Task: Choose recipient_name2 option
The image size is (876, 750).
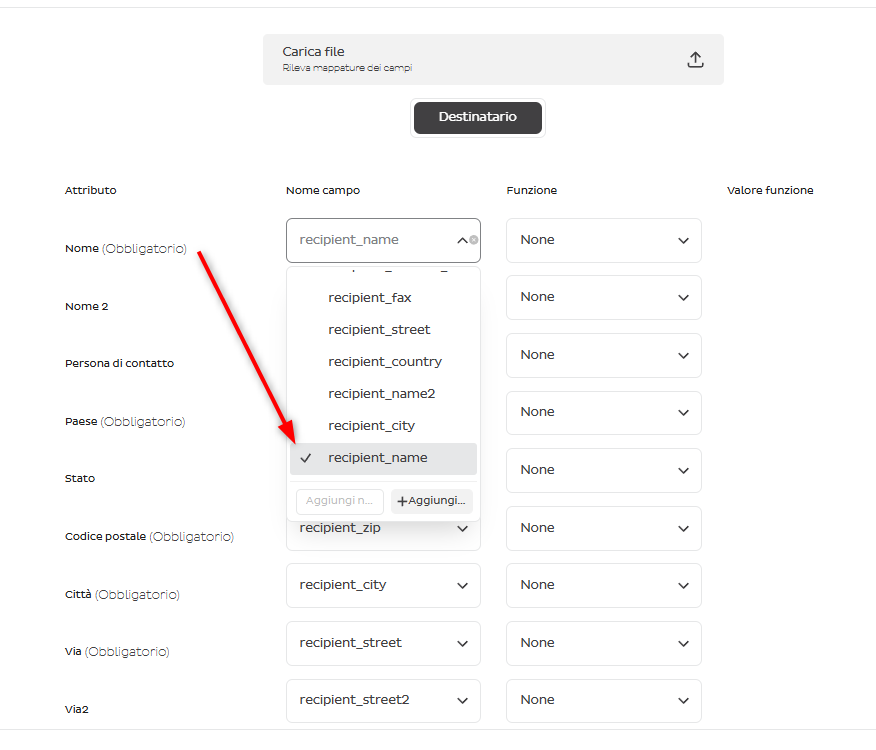Action: click(x=383, y=393)
